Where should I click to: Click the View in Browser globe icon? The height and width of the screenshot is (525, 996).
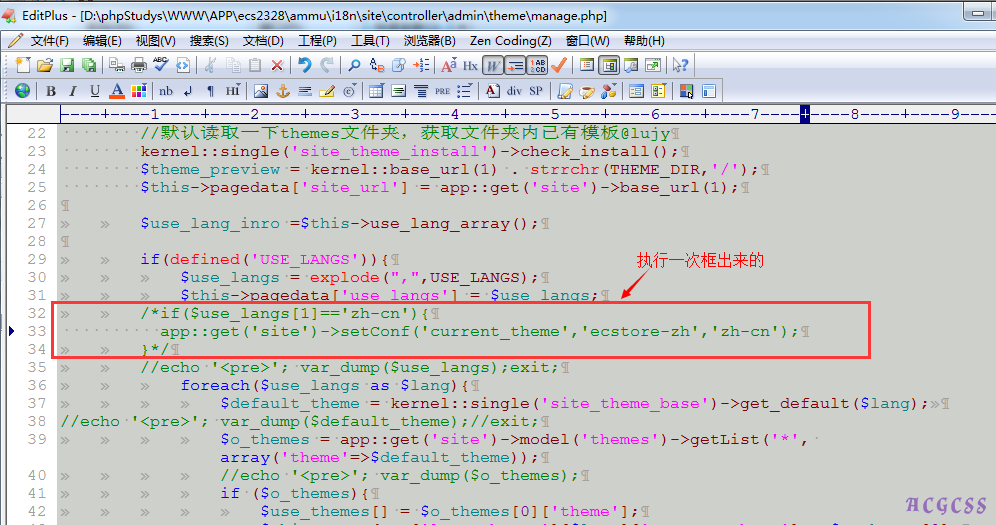22,91
